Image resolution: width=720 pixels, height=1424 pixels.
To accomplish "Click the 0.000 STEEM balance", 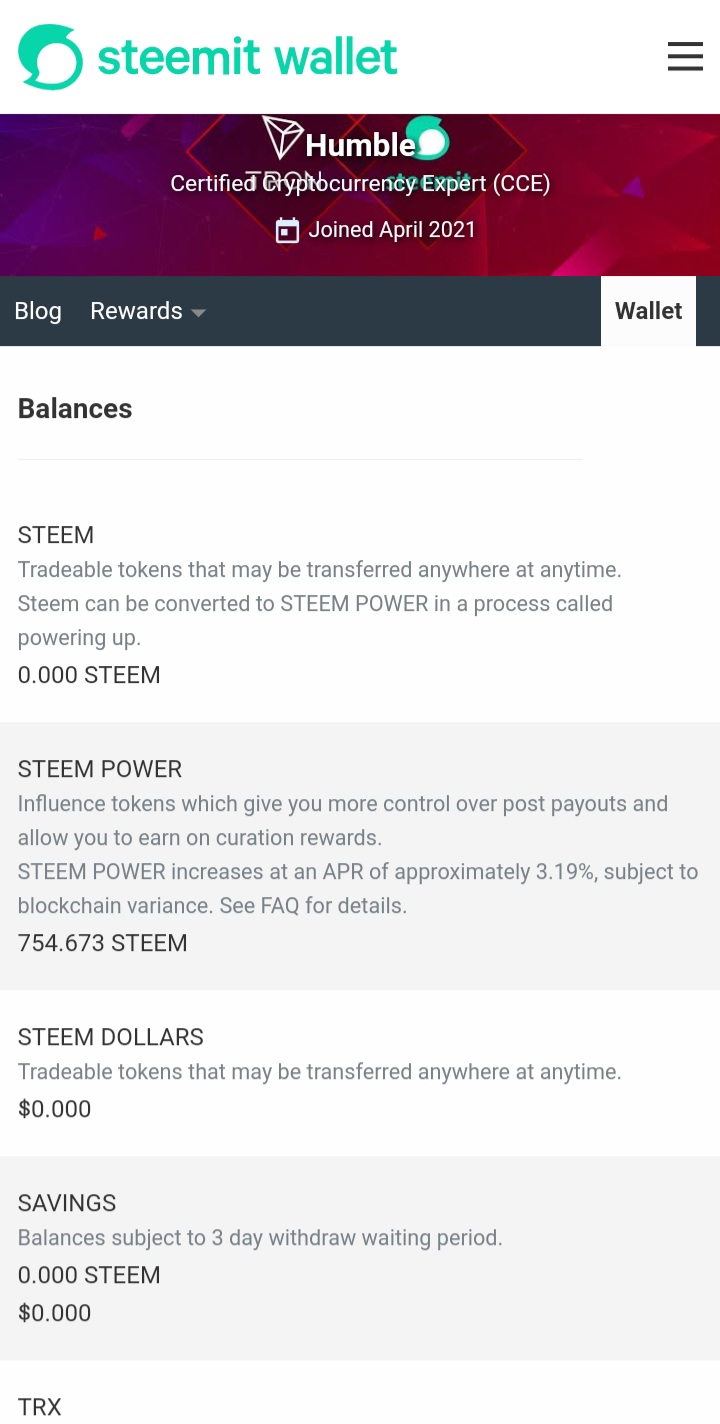I will click(89, 675).
